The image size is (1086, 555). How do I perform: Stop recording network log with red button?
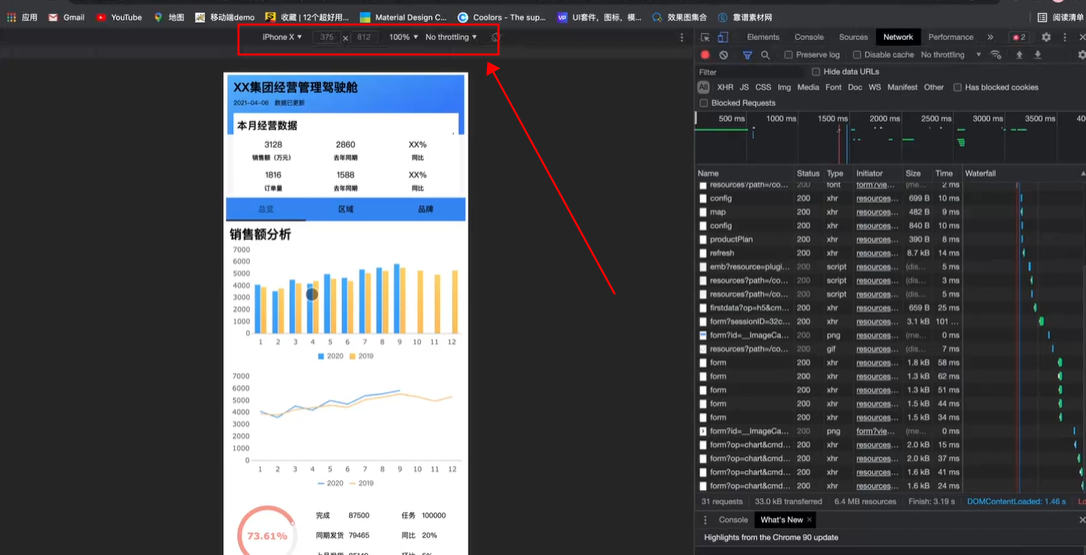(705, 55)
